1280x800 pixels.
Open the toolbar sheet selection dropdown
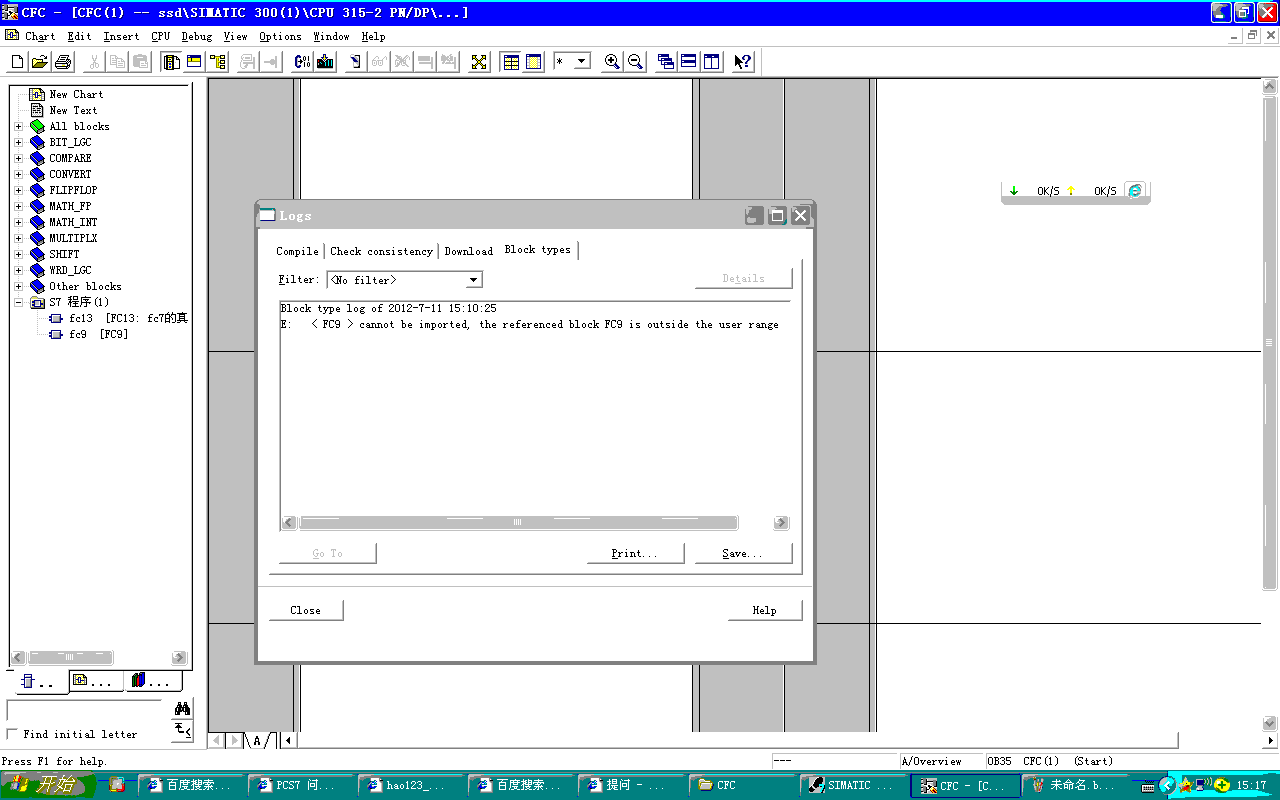point(581,62)
